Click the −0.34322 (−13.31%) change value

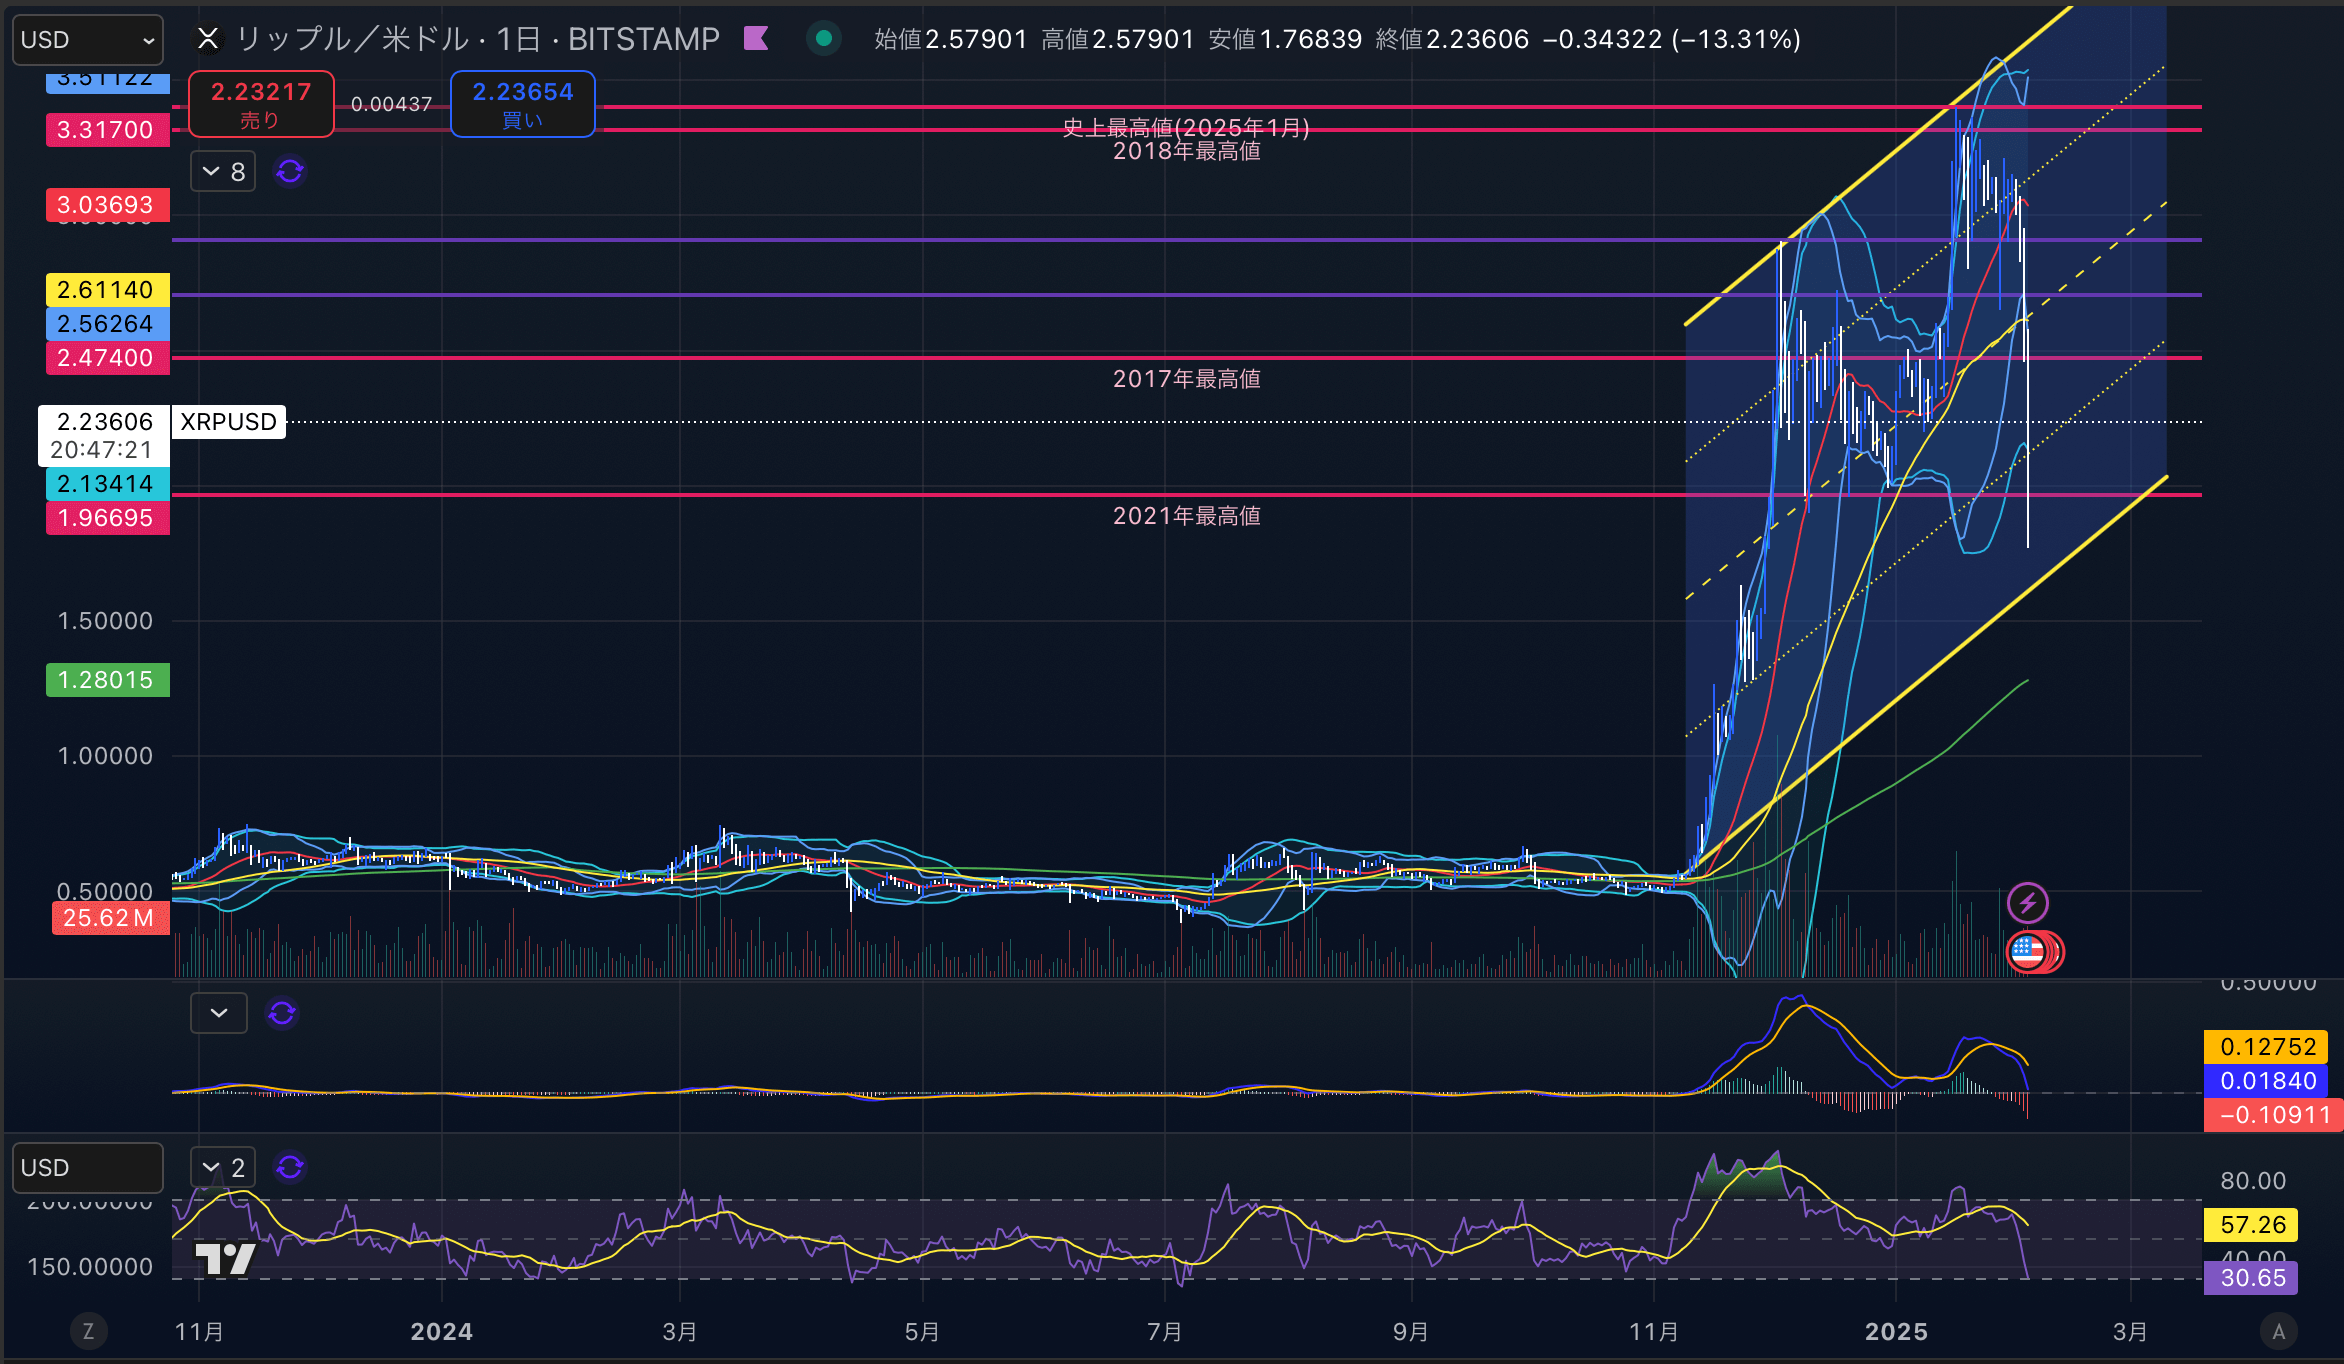coord(1672,39)
